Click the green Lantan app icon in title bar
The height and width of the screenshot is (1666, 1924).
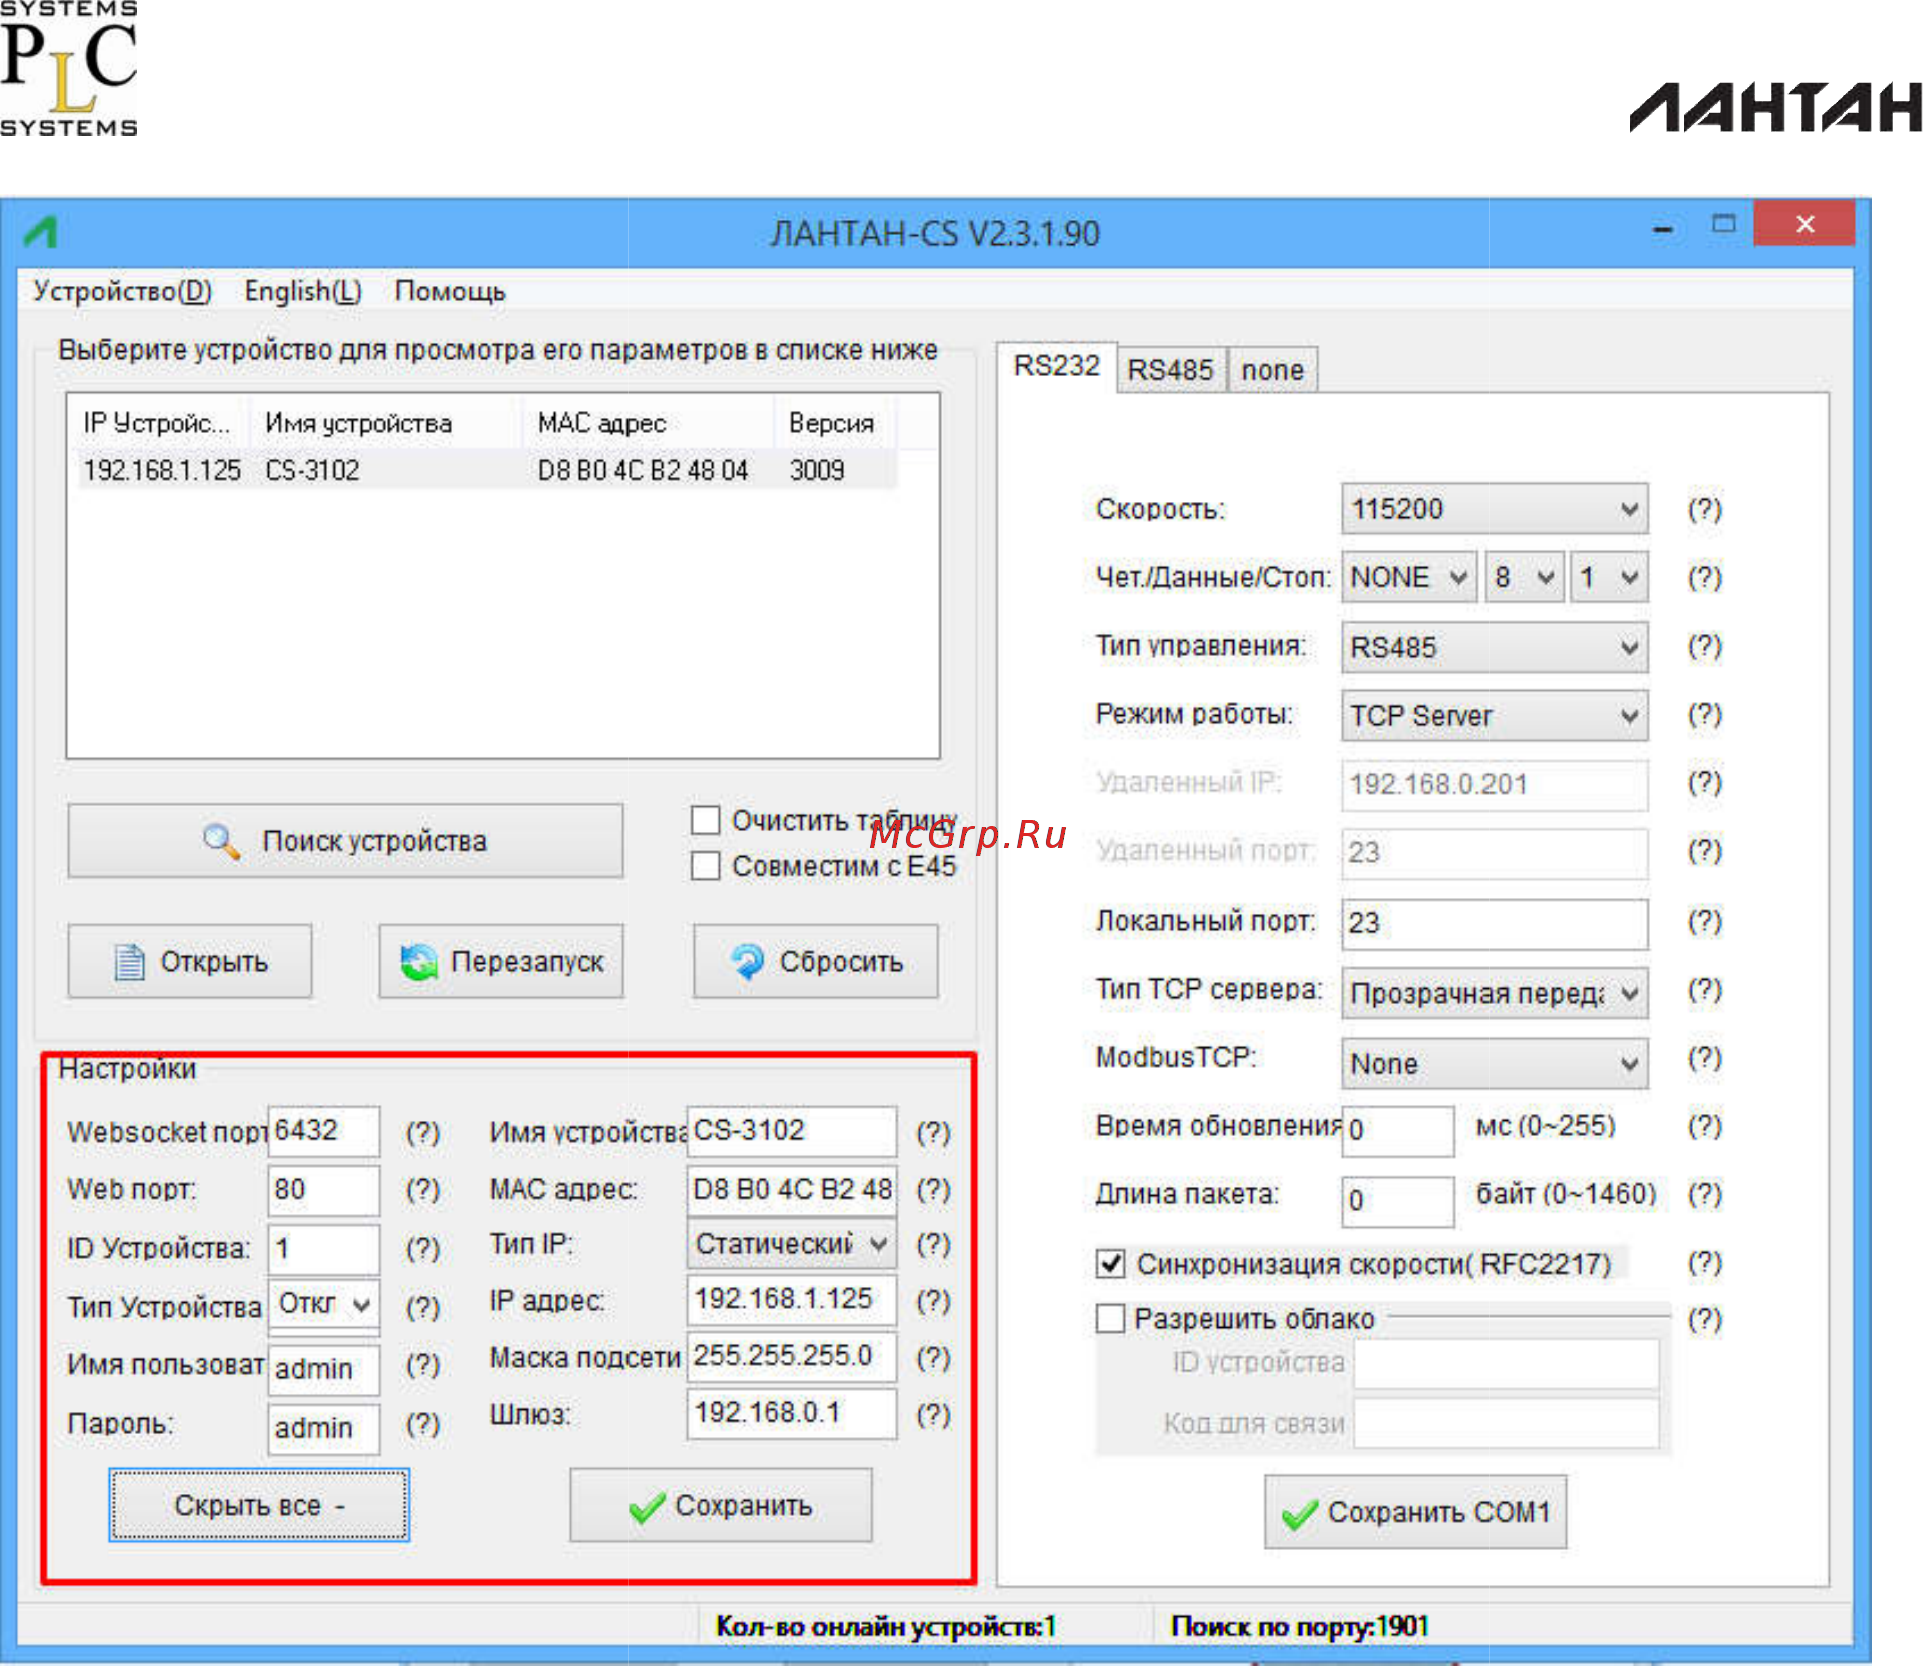point(42,232)
